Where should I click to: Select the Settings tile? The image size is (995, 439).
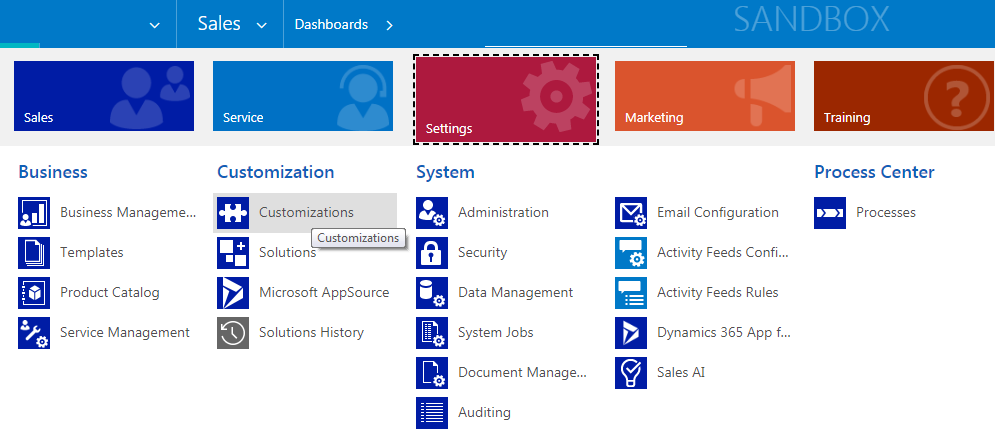(x=506, y=100)
